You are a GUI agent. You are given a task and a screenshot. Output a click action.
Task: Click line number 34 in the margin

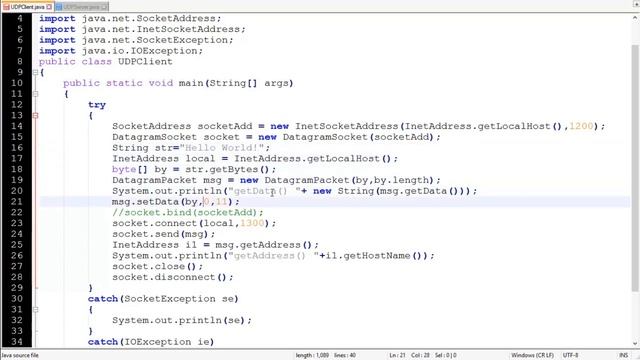(x=17, y=342)
